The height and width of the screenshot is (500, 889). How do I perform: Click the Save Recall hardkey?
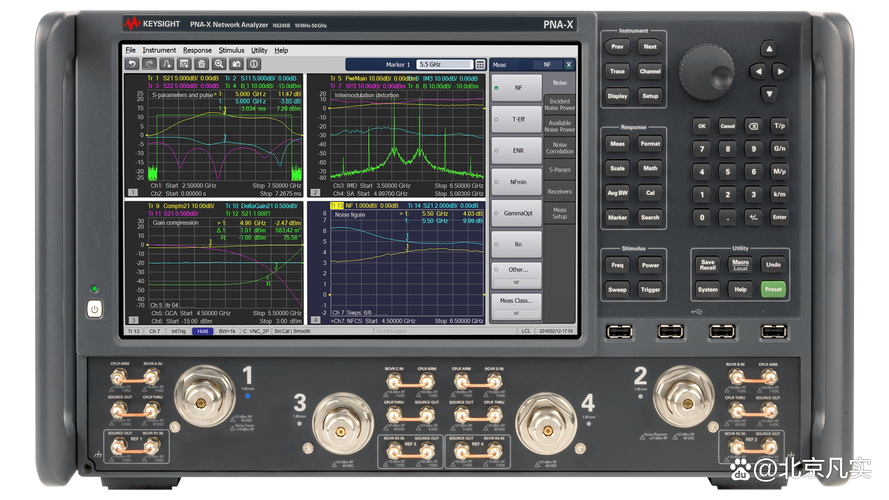click(x=708, y=265)
